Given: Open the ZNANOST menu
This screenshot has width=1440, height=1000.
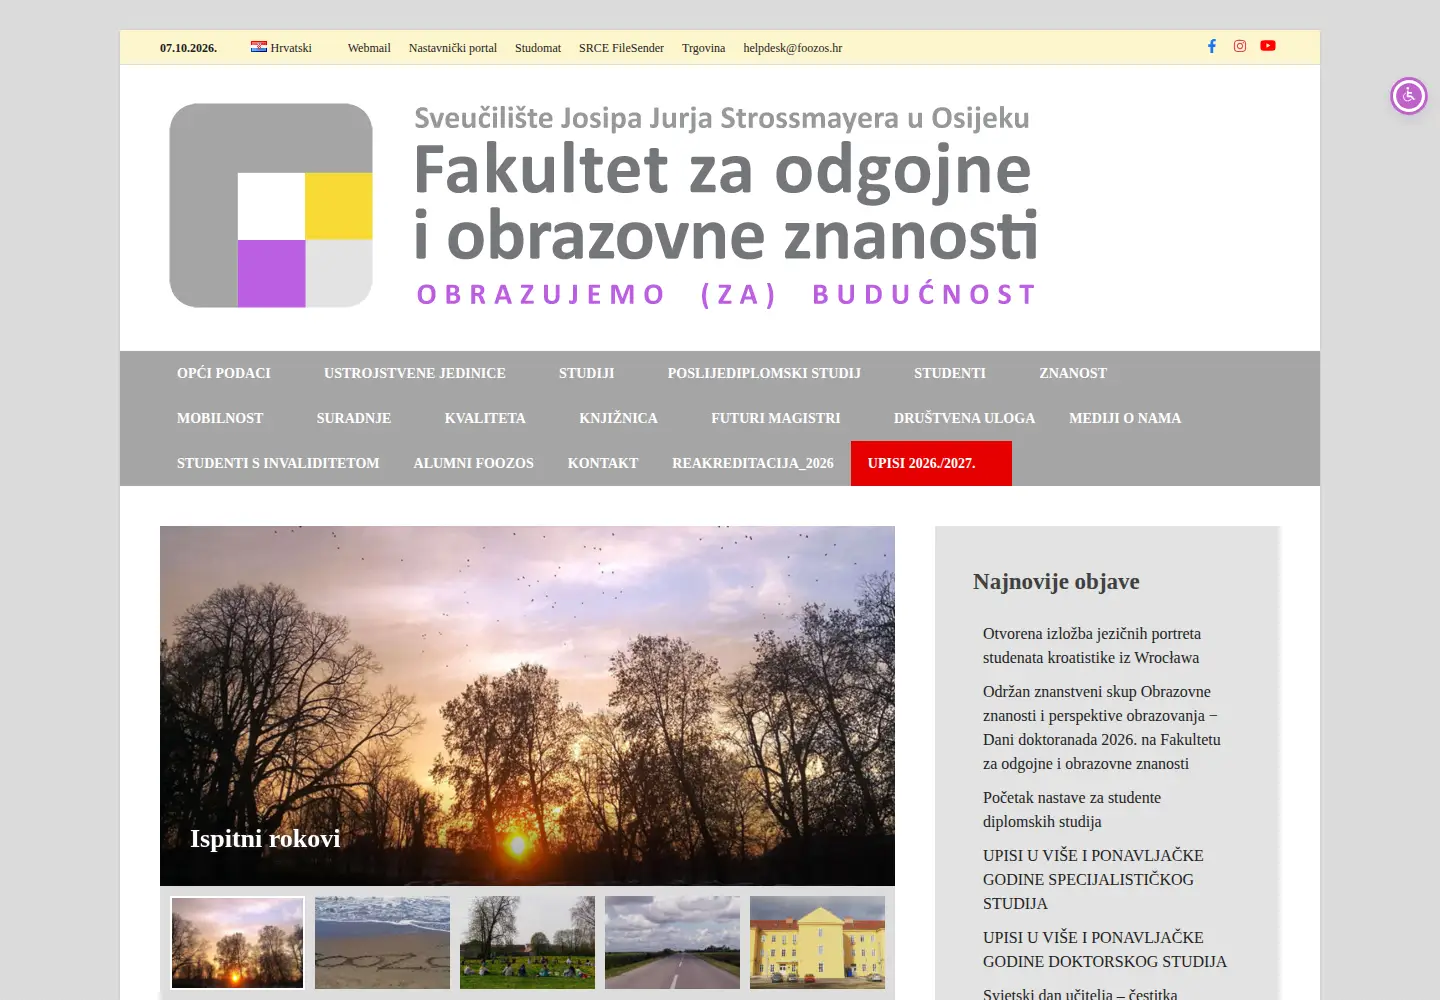Looking at the screenshot, I should tap(1073, 373).
